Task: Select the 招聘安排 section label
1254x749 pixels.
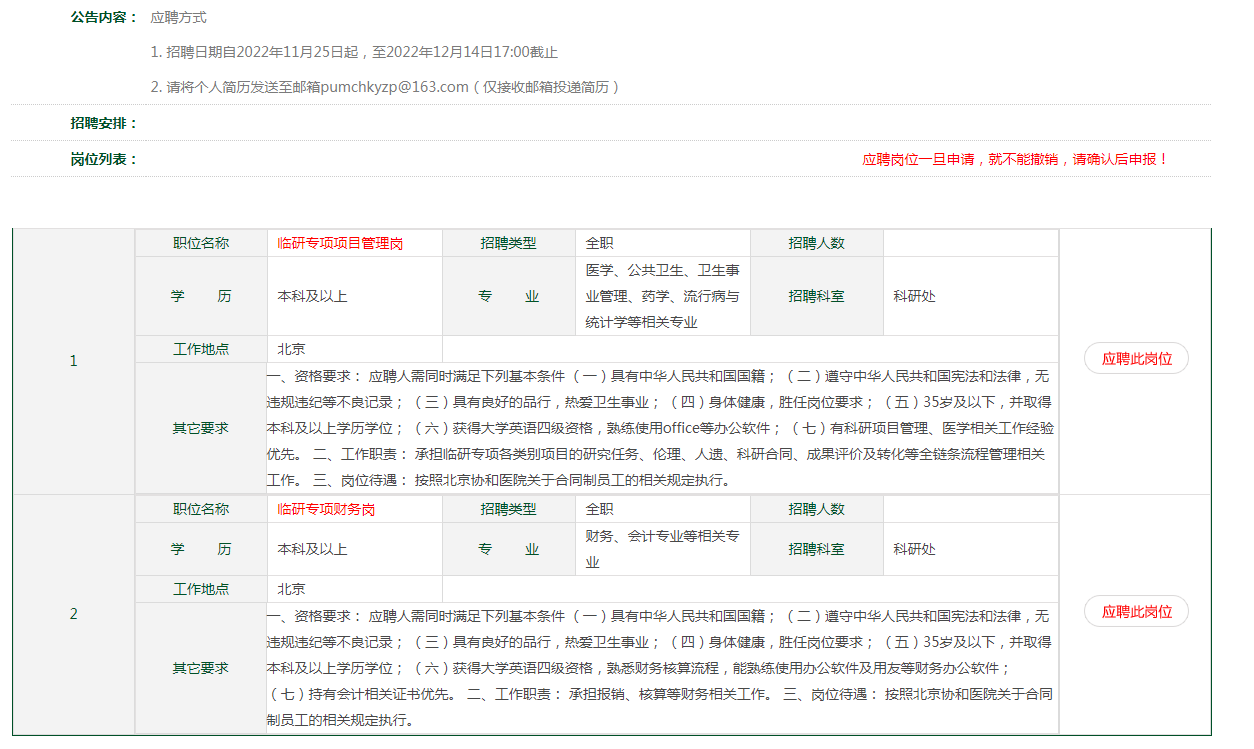Action: click(x=103, y=123)
